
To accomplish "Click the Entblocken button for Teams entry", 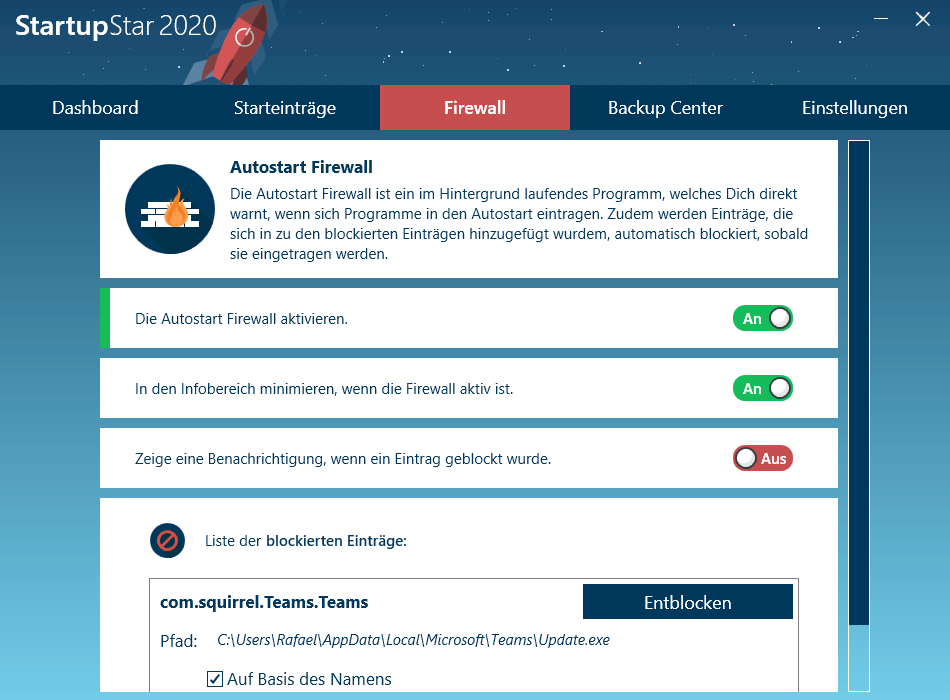I will 688,602.
